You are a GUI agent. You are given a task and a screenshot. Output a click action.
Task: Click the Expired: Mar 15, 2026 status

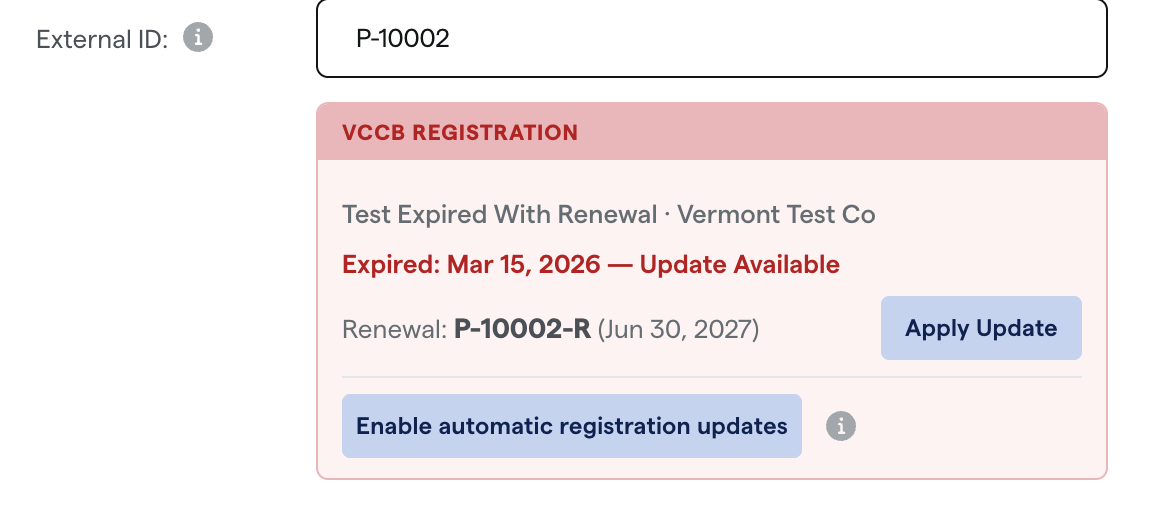click(x=471, y=265)
